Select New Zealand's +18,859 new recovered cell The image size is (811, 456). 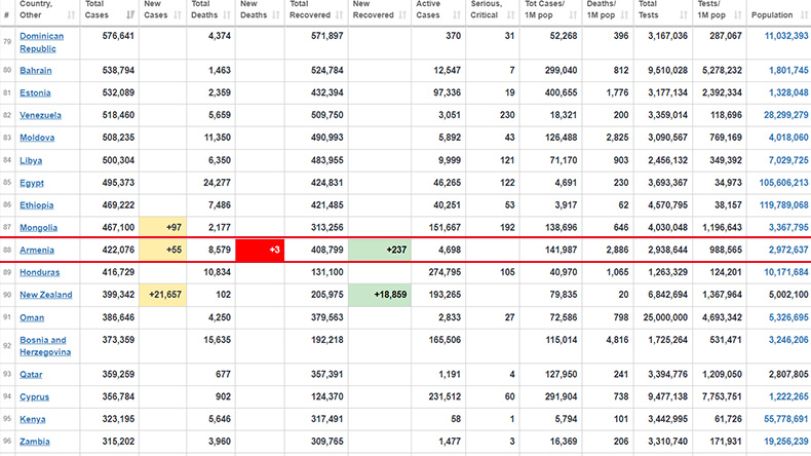coord(380,295)
